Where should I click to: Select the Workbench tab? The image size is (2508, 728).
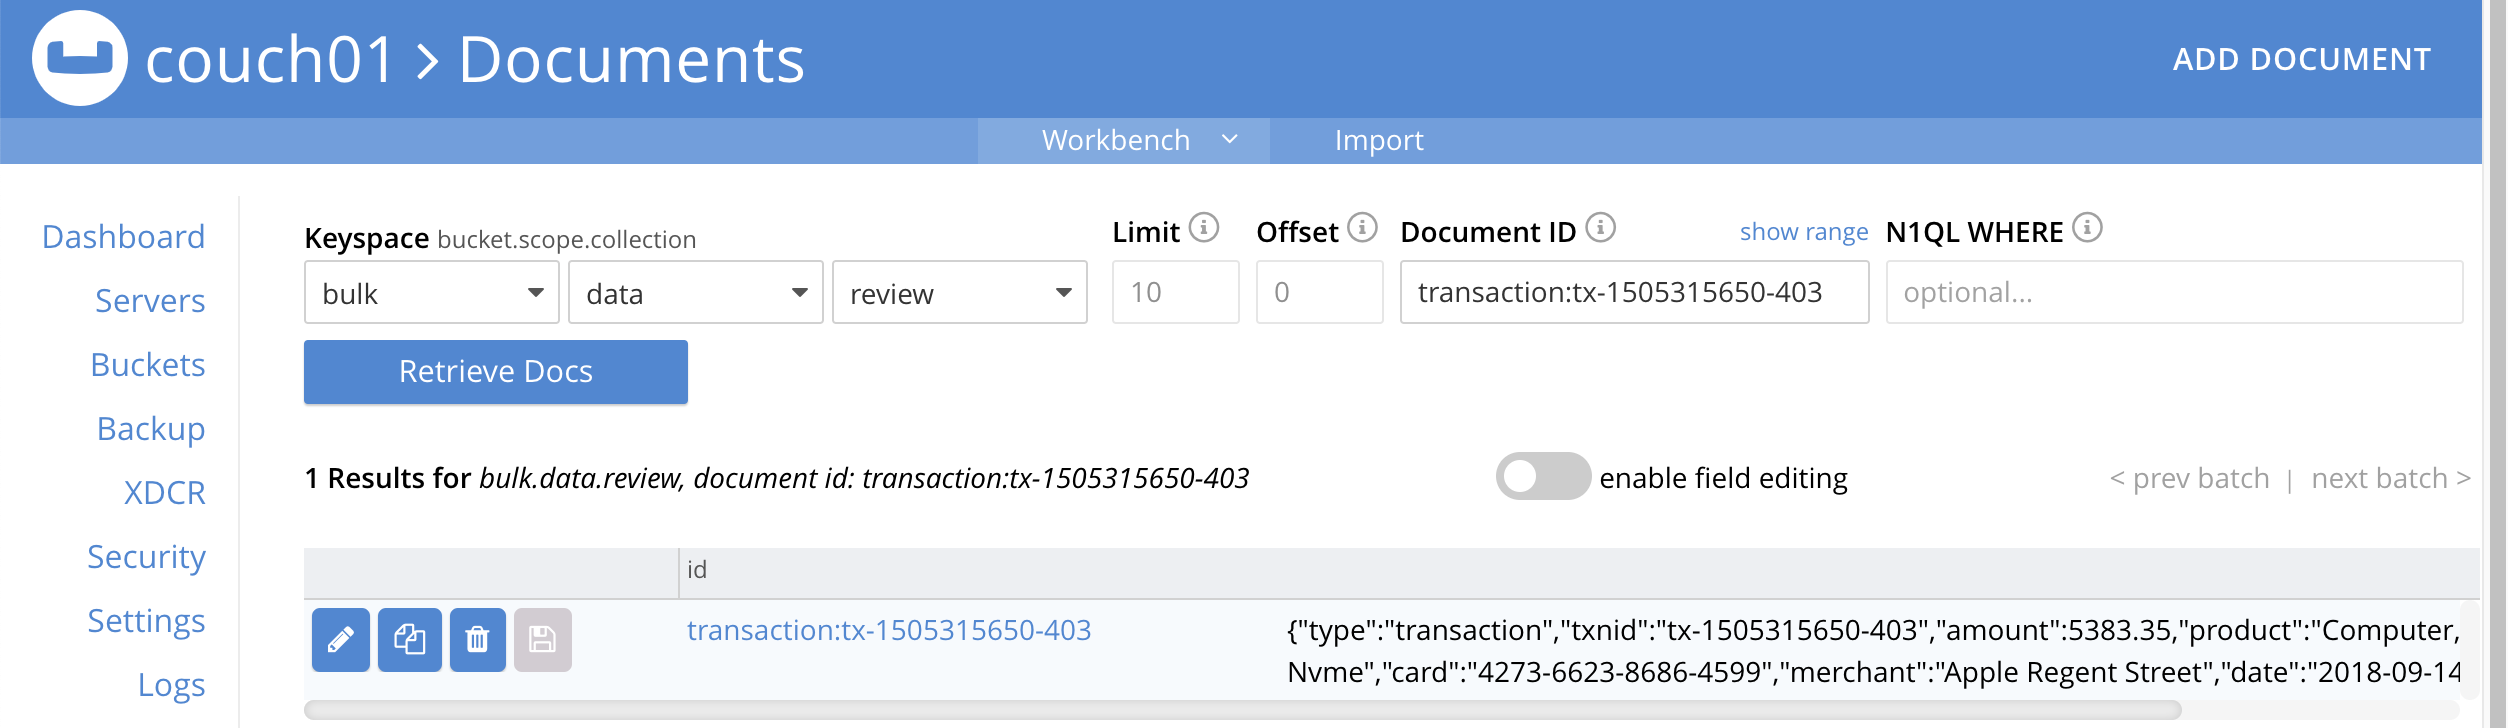pos(1116,141)
